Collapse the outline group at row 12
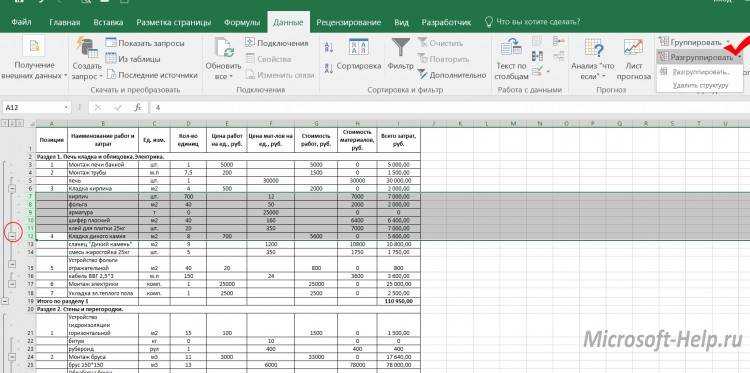This screenshot has width=750, height=373. tap(13, 236)
